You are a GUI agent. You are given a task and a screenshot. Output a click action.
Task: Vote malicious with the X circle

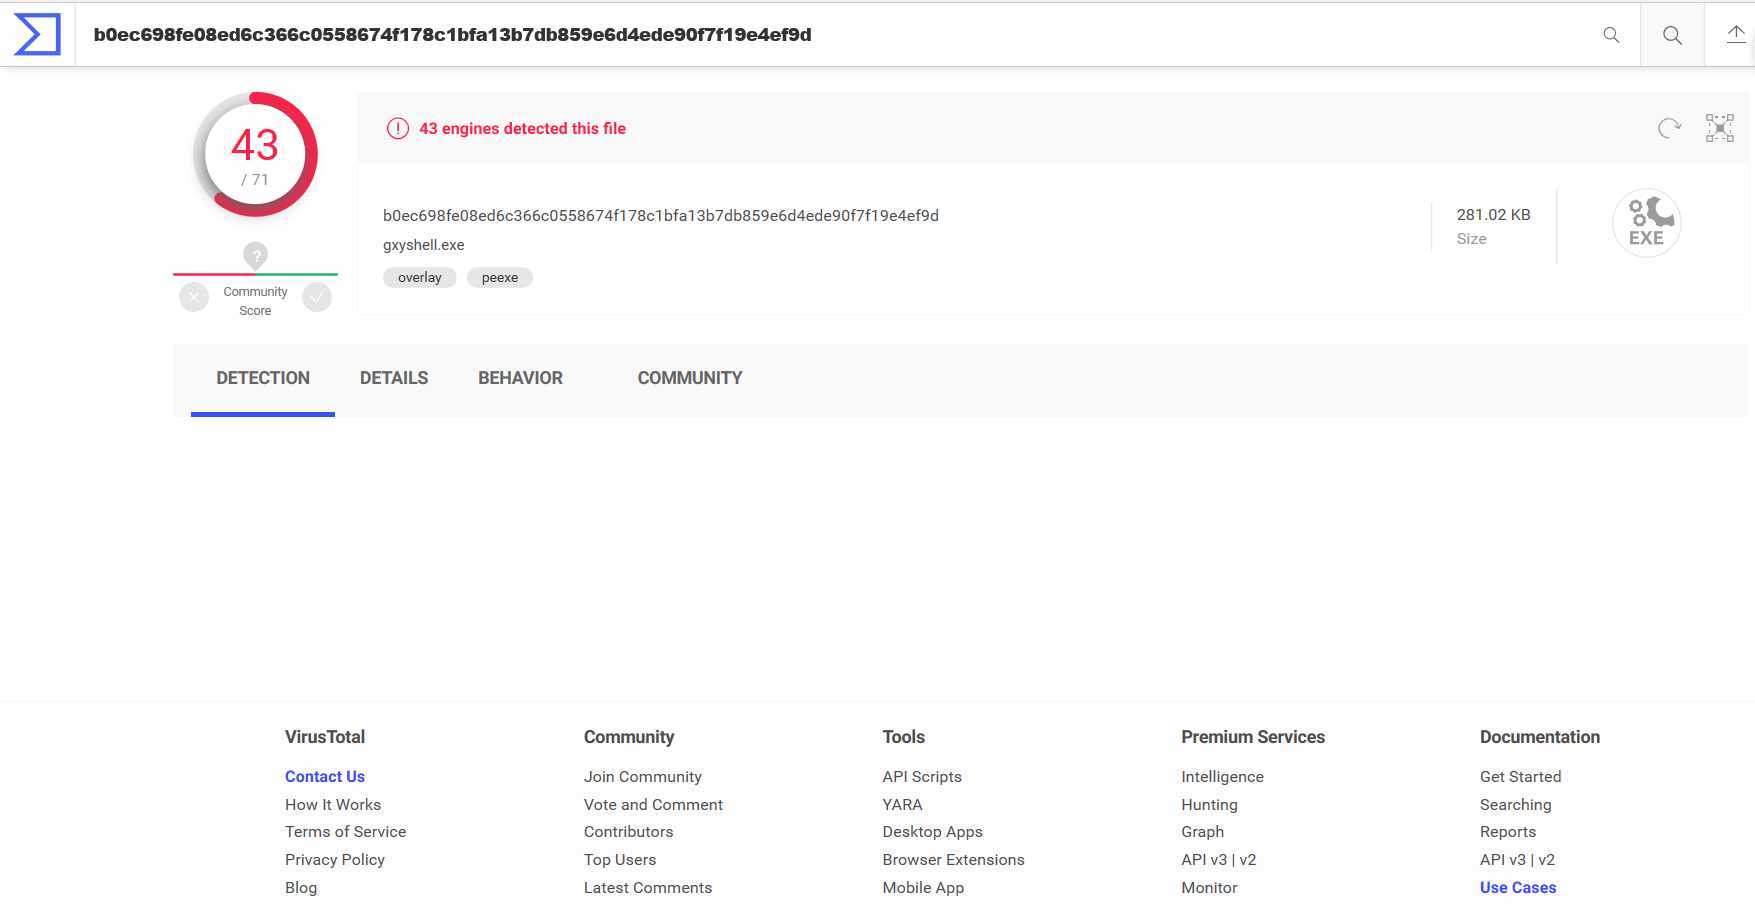(194, 297)
